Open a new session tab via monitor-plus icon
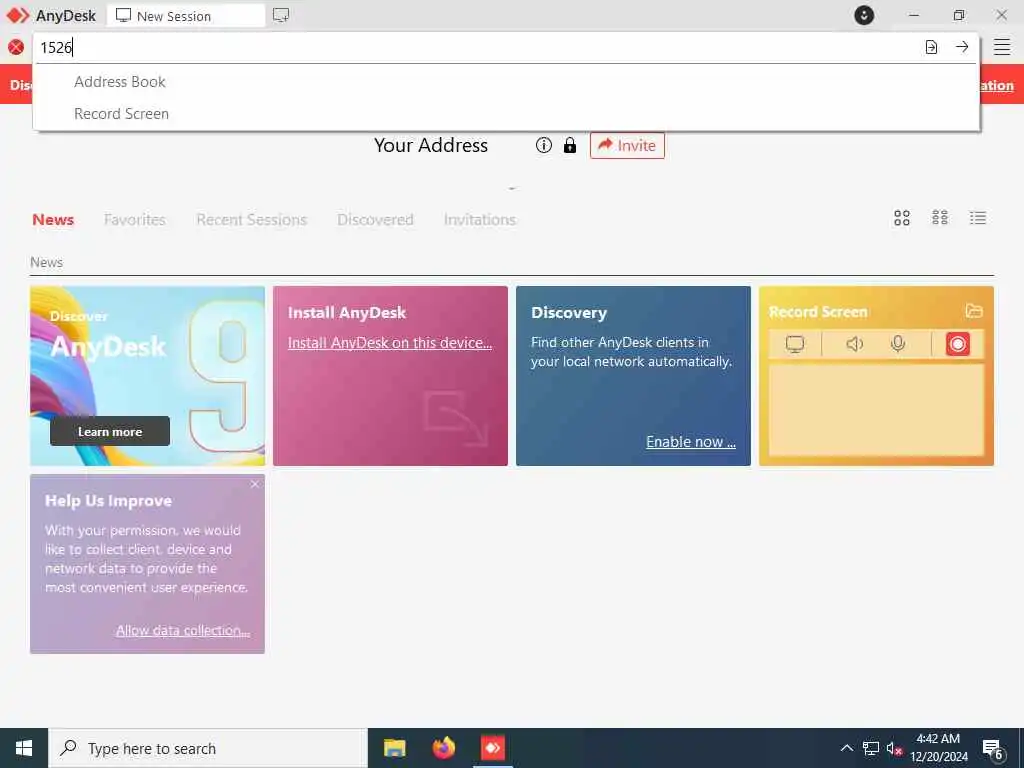This screenshot has height=768, width=1024. tap(281, 15)
